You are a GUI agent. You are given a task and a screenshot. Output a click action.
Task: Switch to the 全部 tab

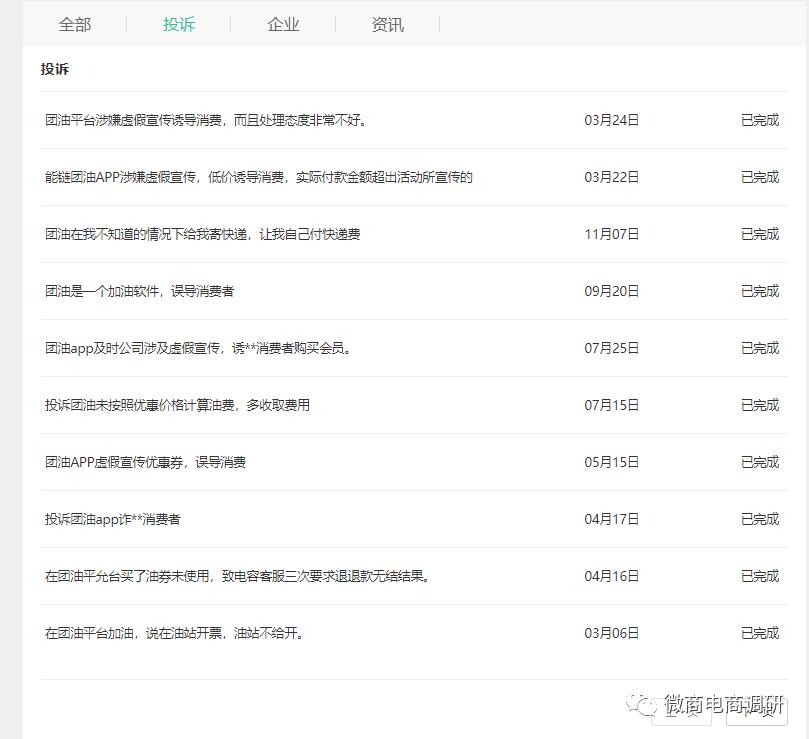pyautogui.click(x=75, y=24)
